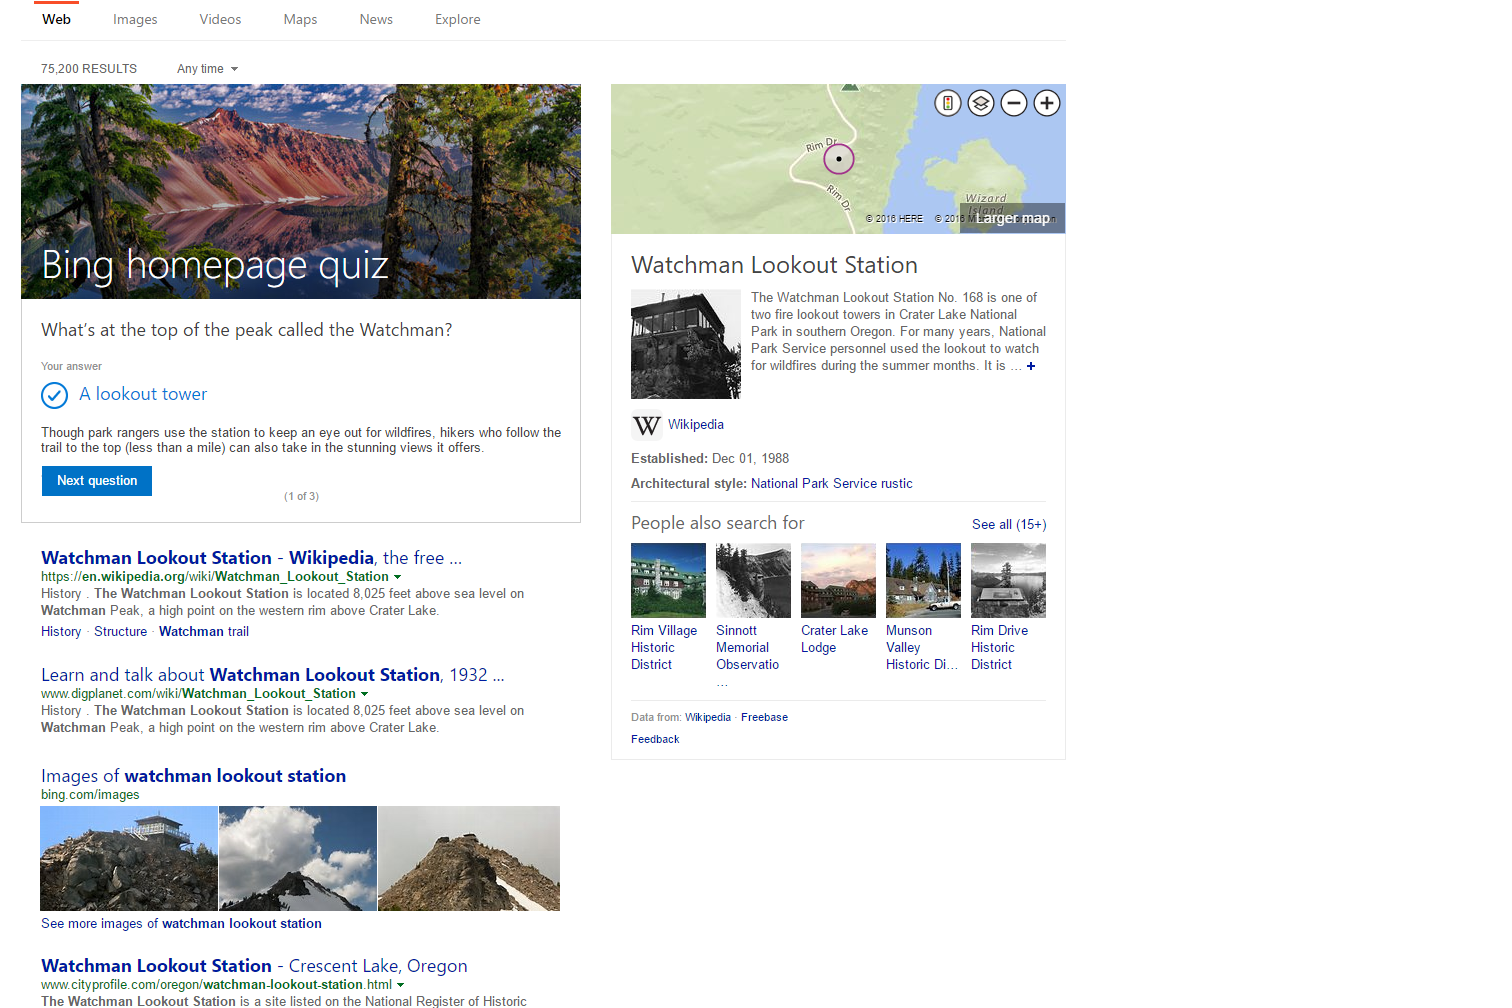This screenshot has width=1512, height=1008.
Task: Open Crater Lake Lodge thumbnail
Action: click(838, 580)
